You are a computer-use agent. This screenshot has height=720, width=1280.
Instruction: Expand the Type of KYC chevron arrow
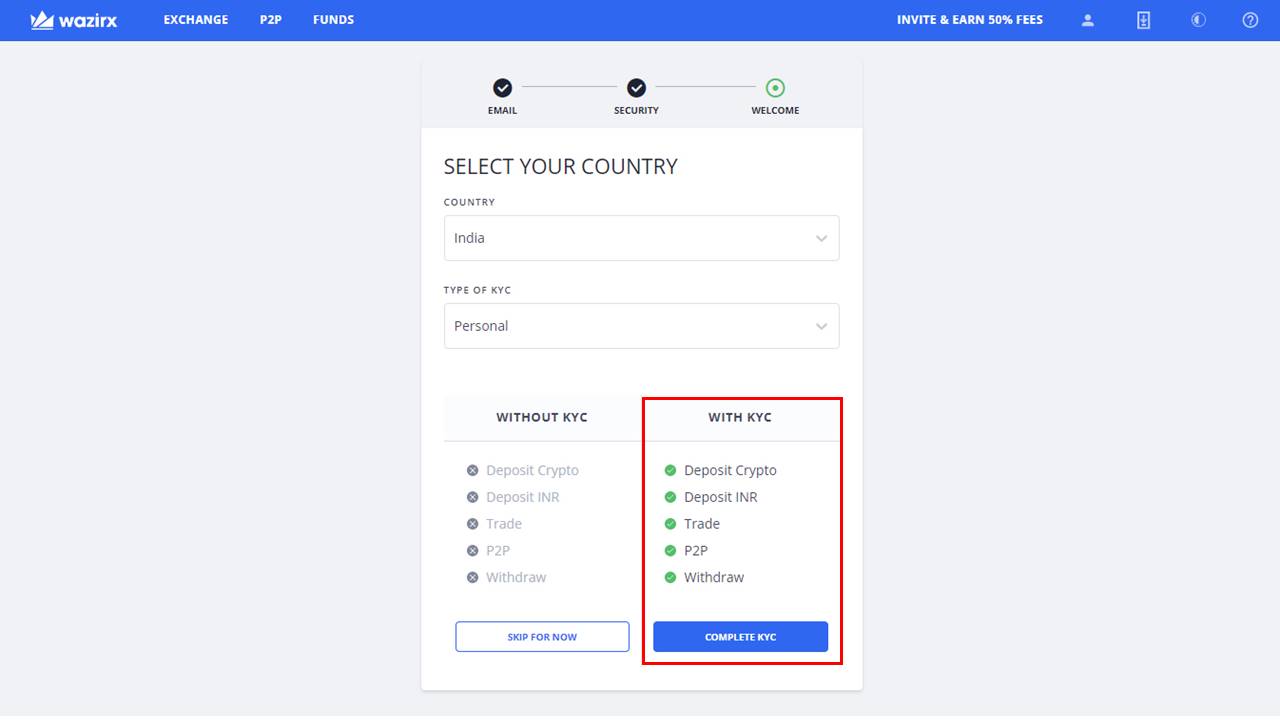(821, 327)
